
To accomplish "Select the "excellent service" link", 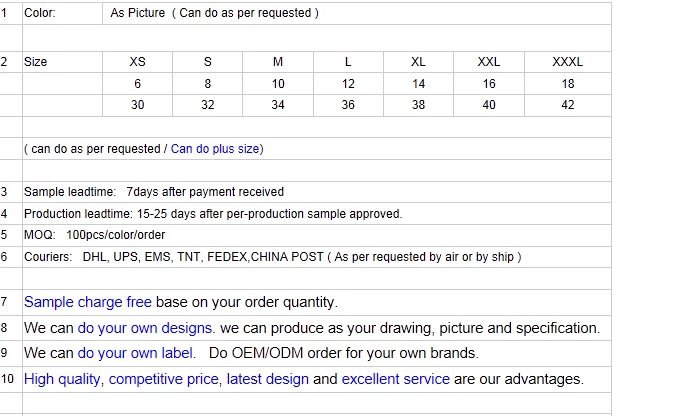I will tap(395, 379).
